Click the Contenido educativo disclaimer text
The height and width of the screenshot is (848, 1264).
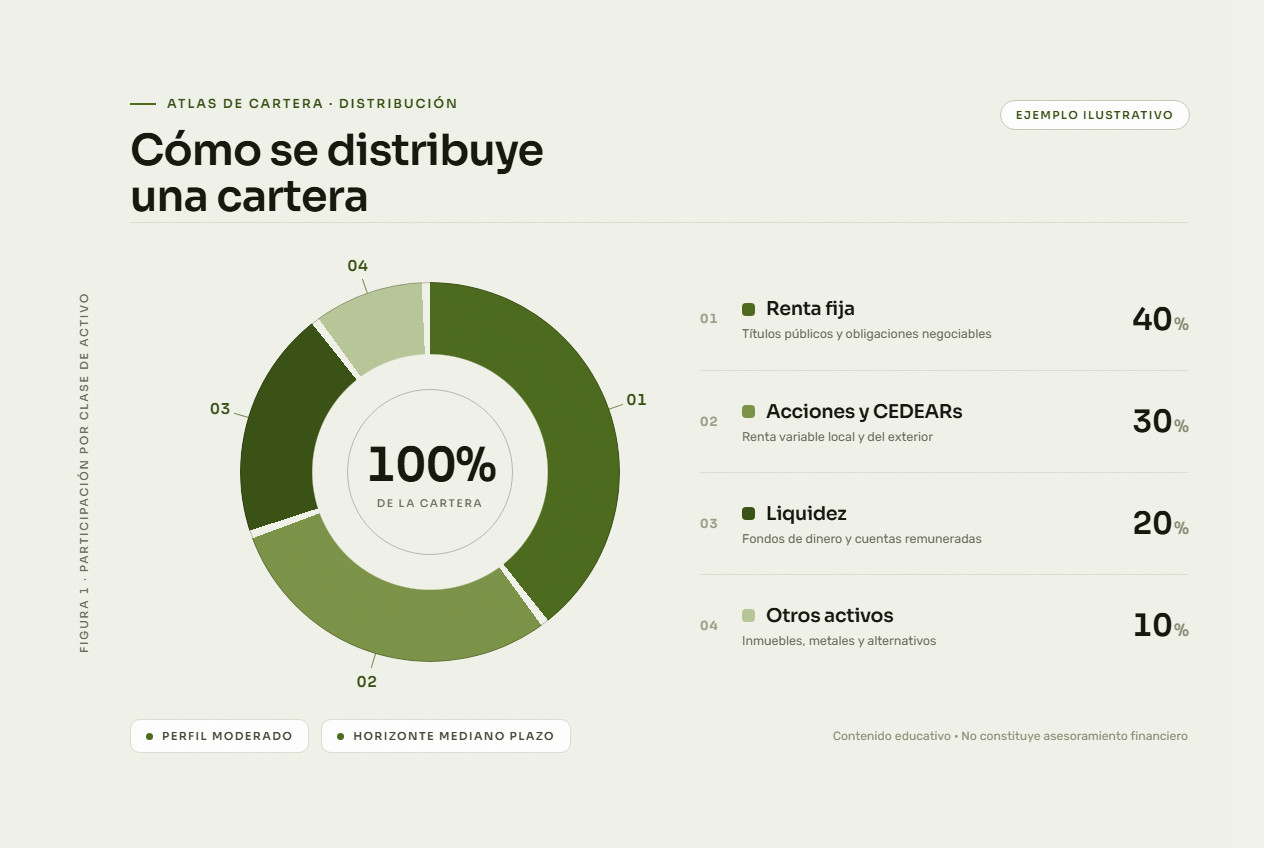(x=1010, y=736)
